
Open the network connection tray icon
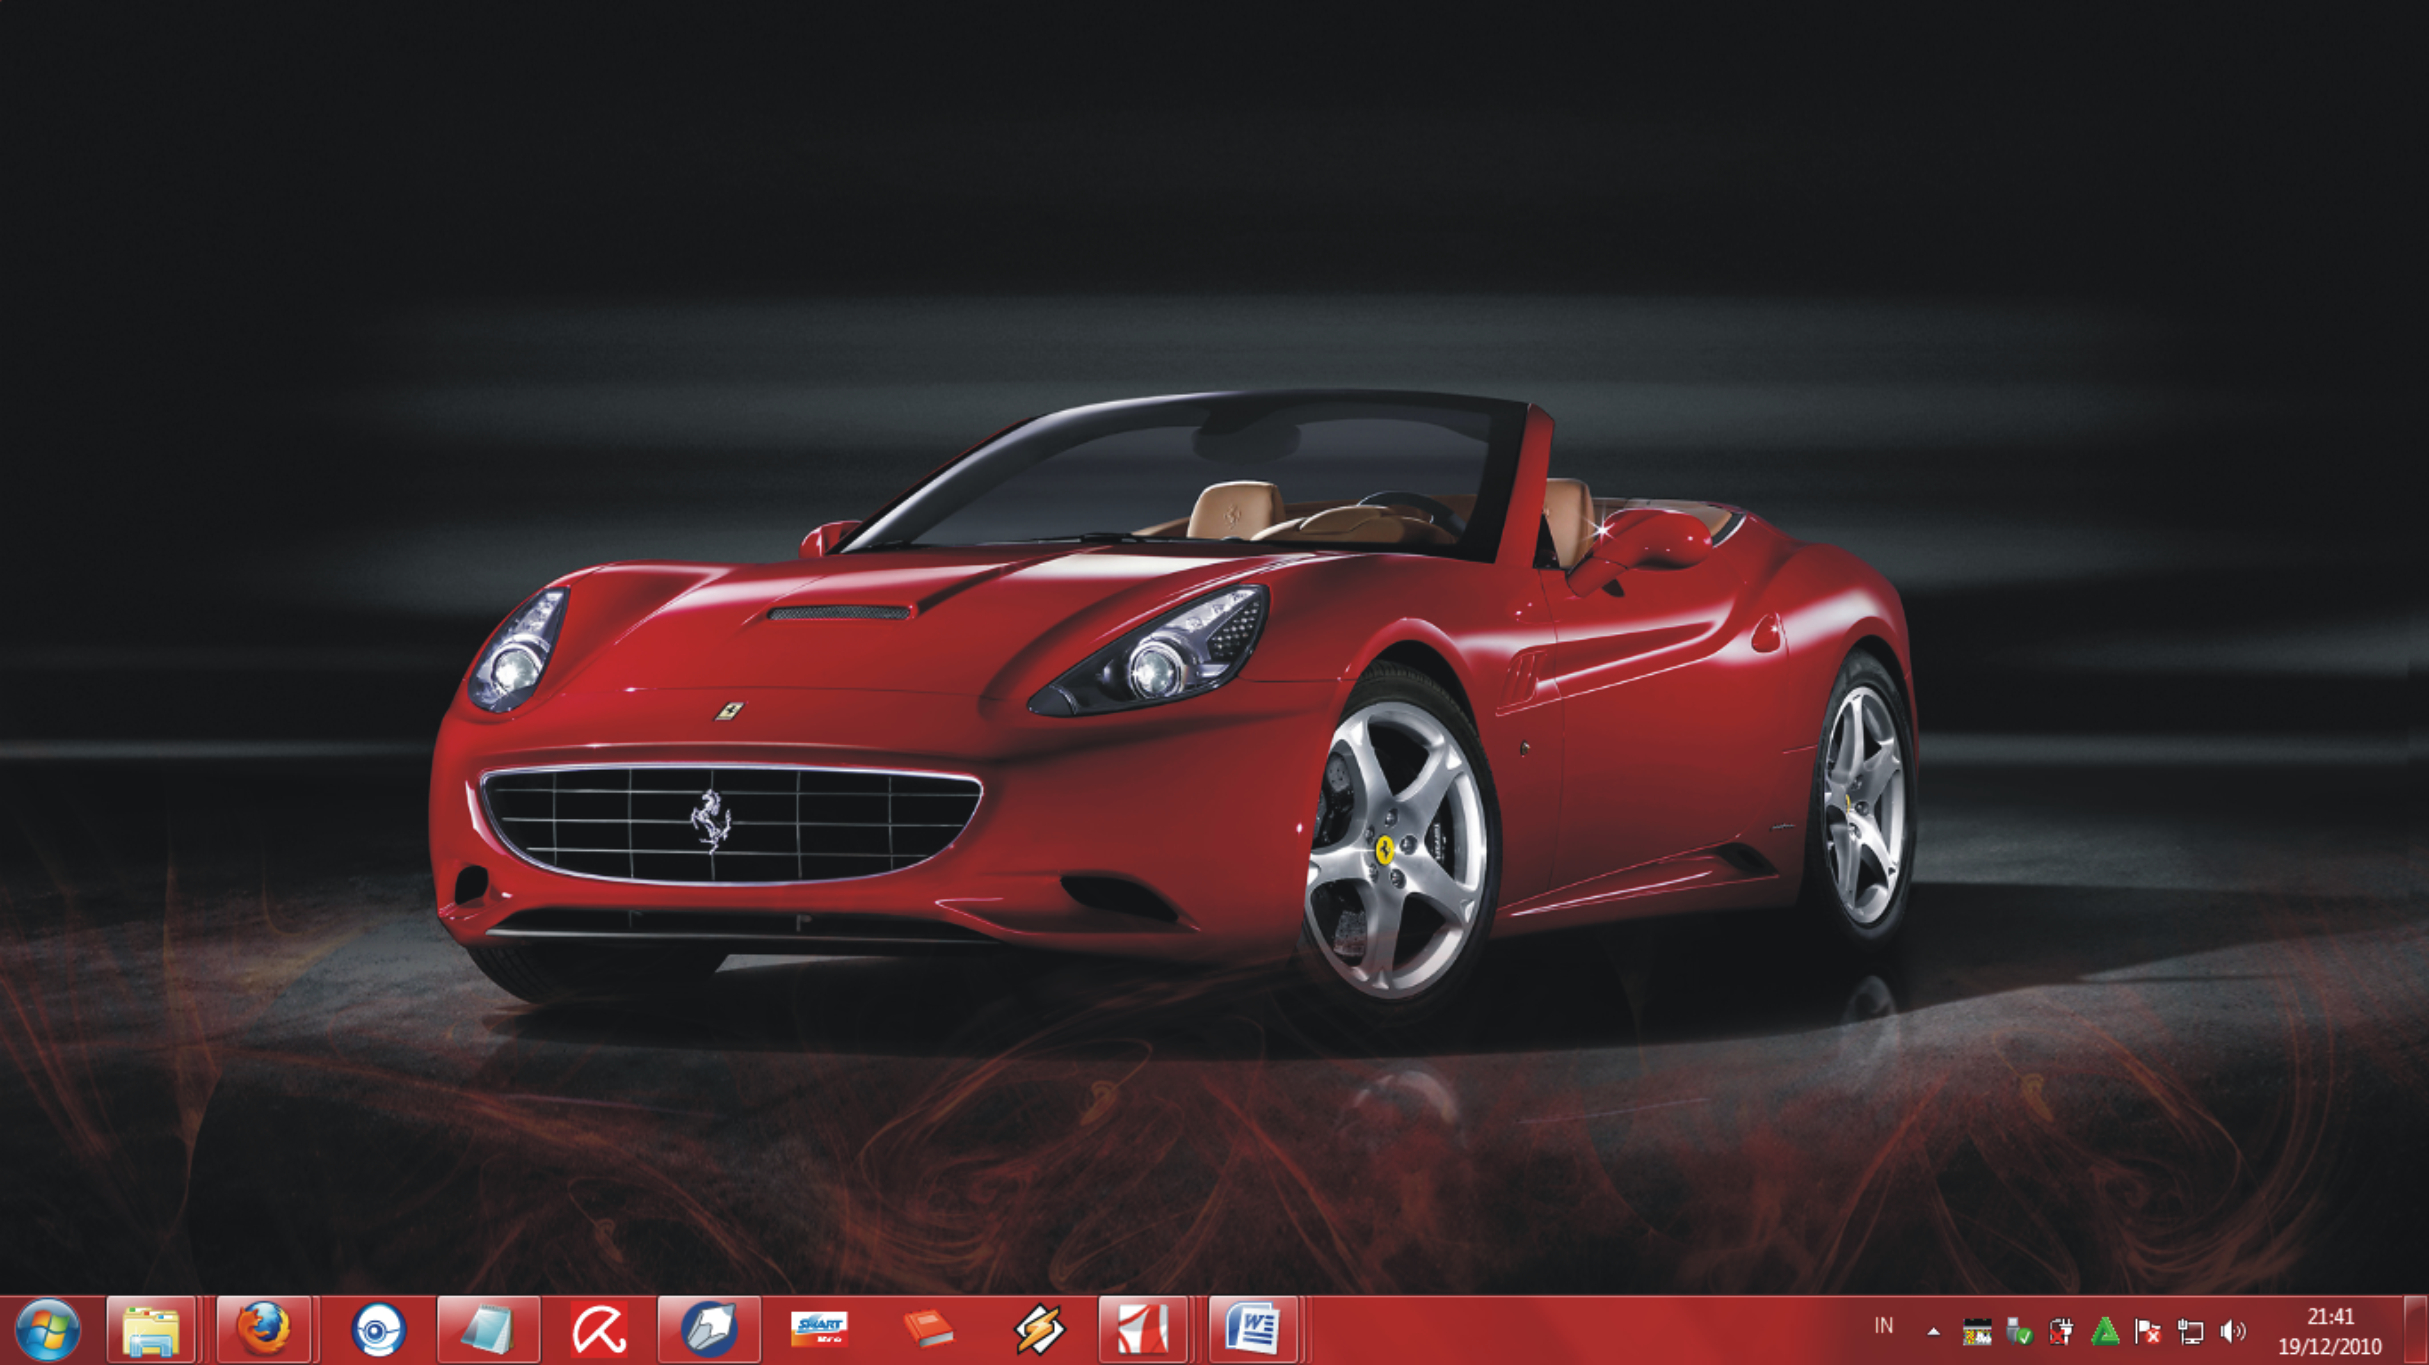pos(2190,1332)
